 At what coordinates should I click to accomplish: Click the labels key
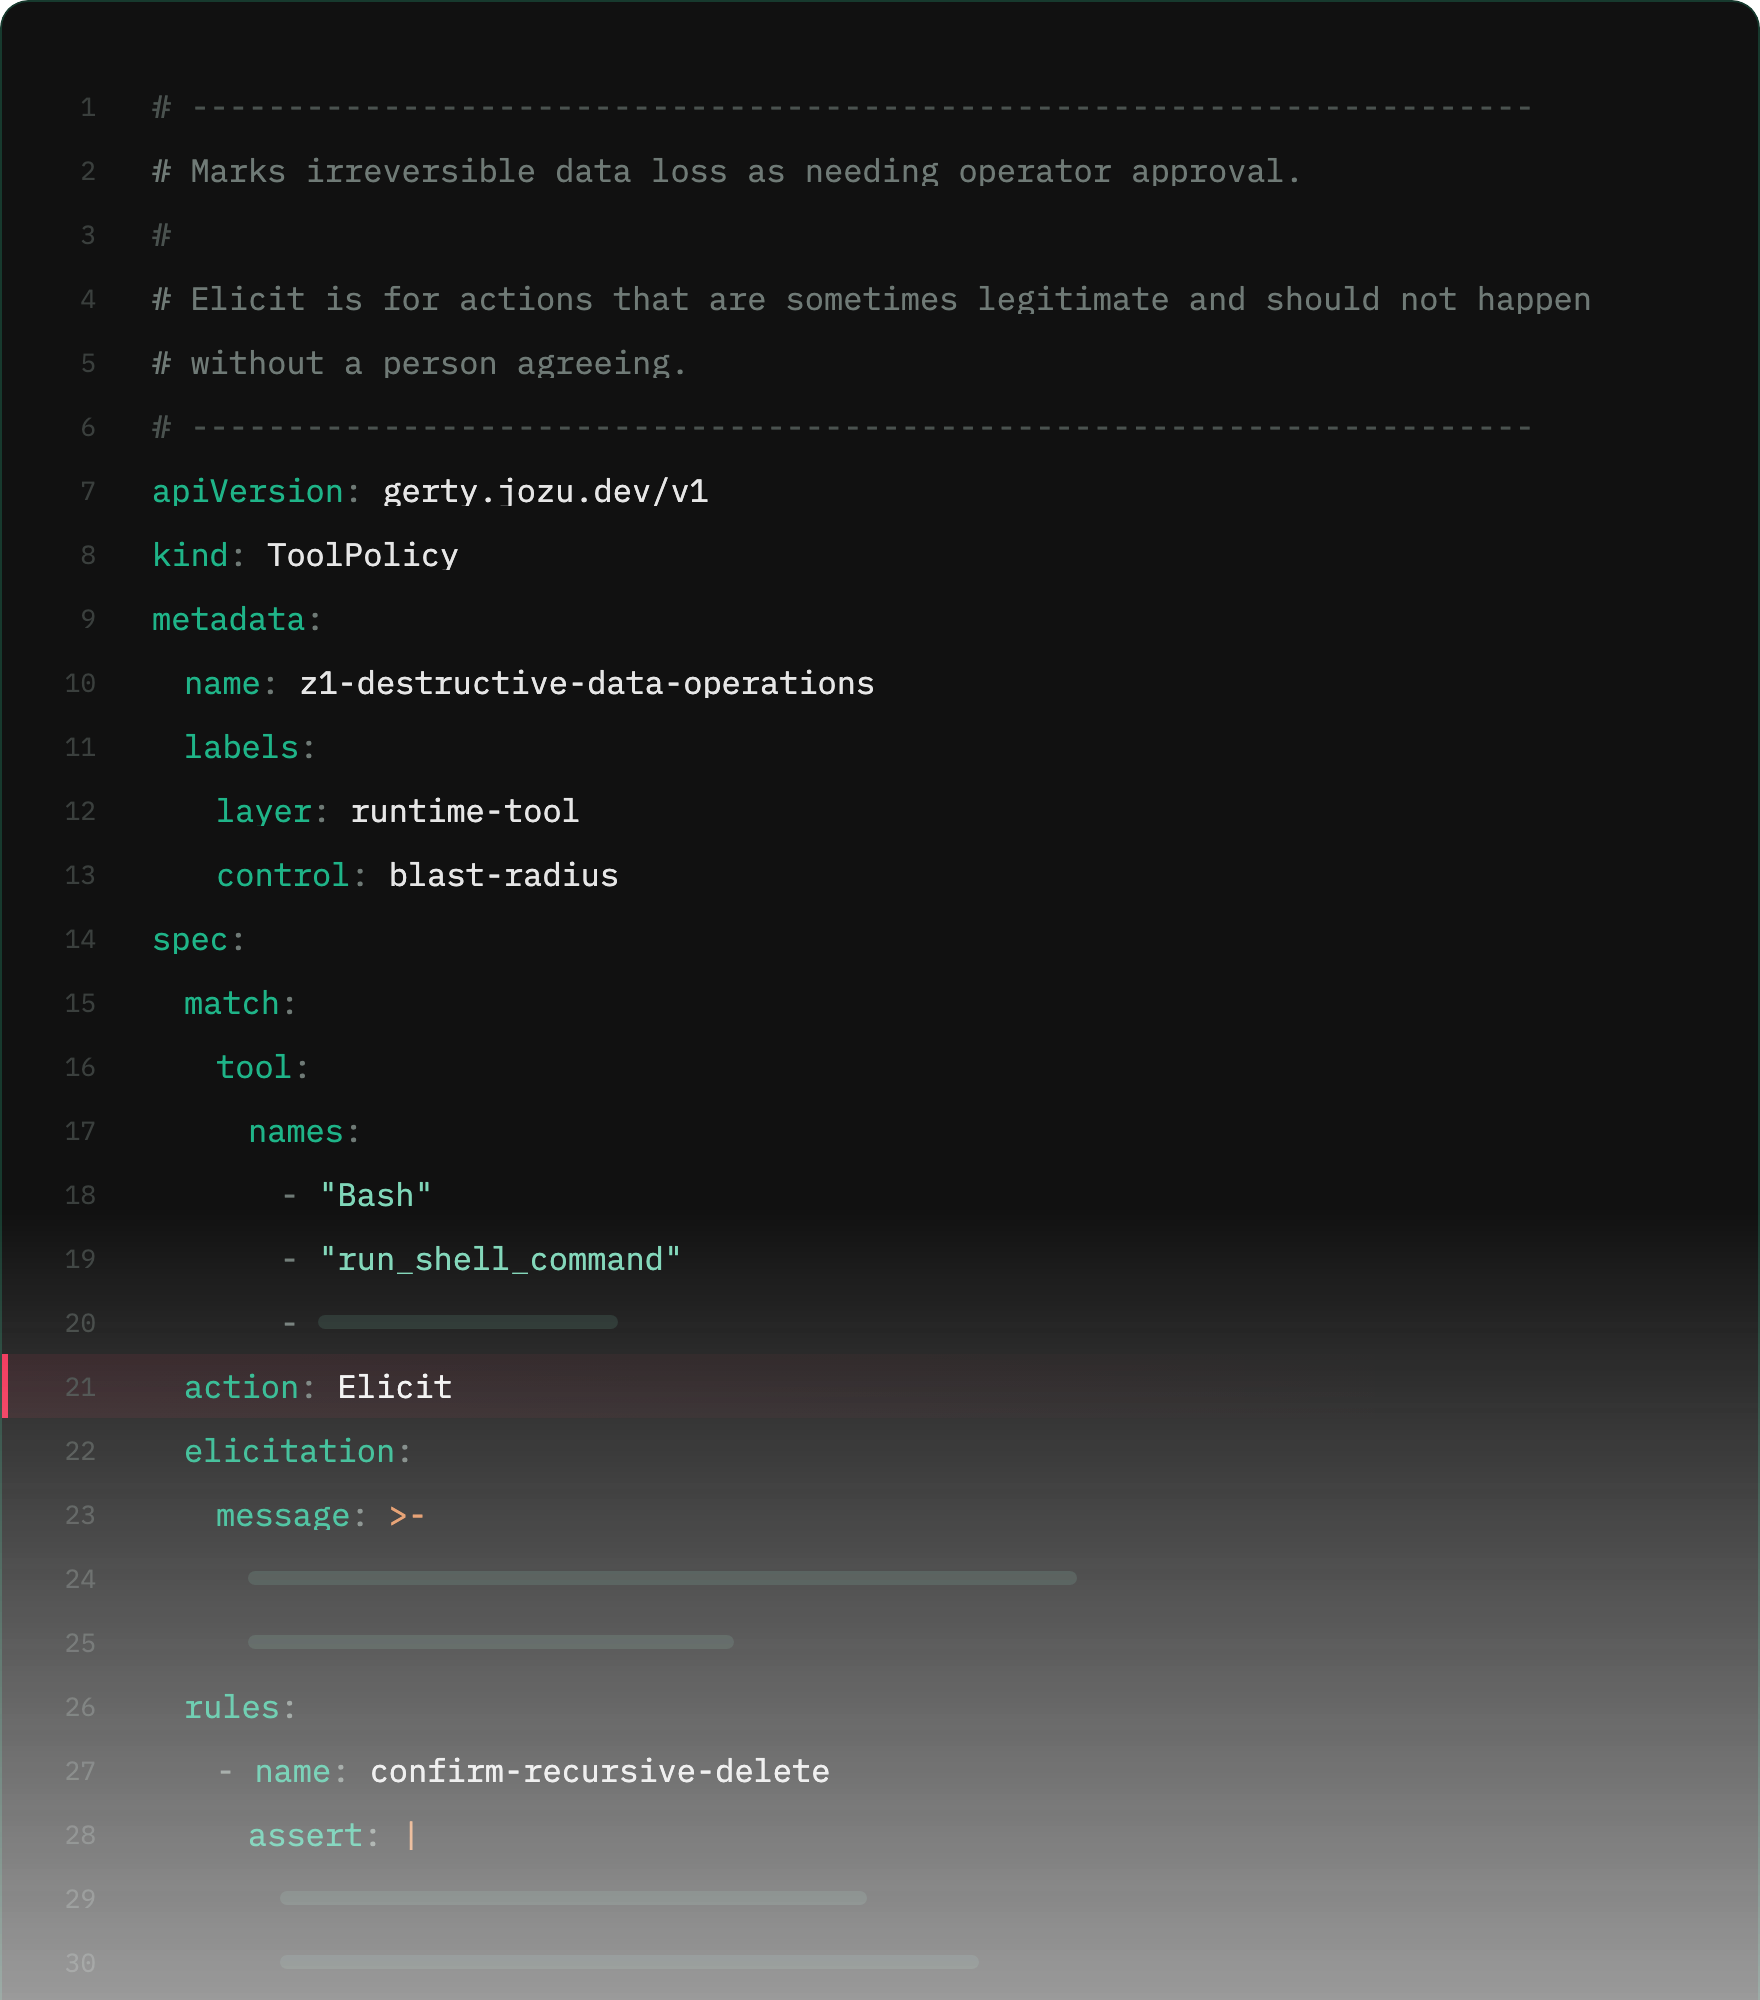(x=241, y=748)
